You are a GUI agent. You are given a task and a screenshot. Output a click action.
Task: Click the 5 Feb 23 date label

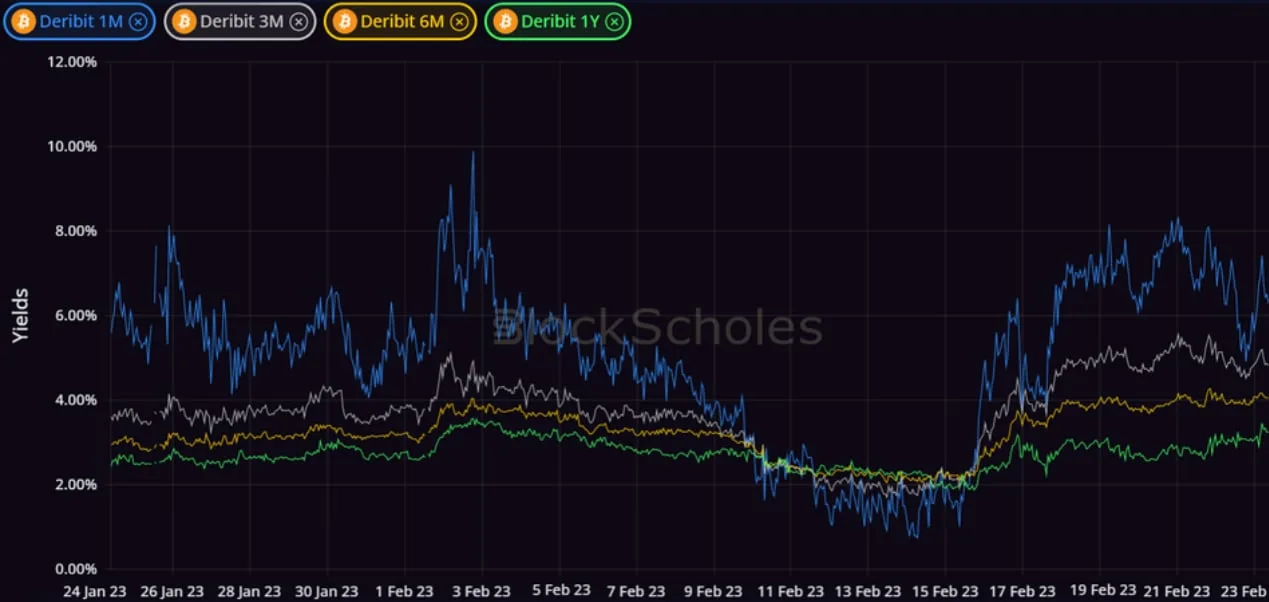[x=559, y=590]
